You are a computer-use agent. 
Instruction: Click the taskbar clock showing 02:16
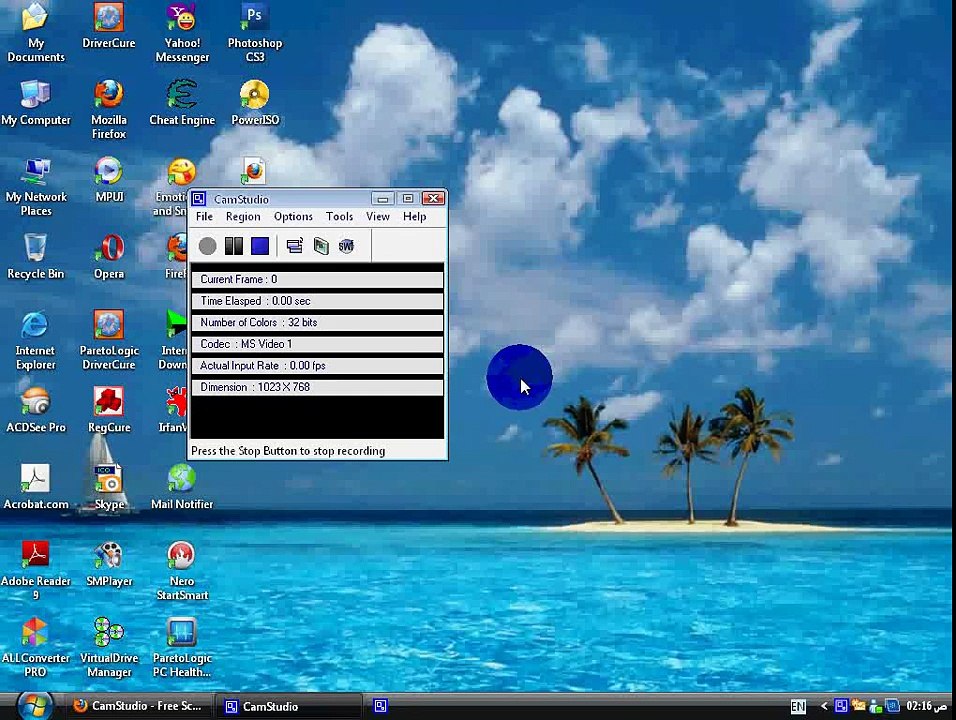click(x=926, y=706)
